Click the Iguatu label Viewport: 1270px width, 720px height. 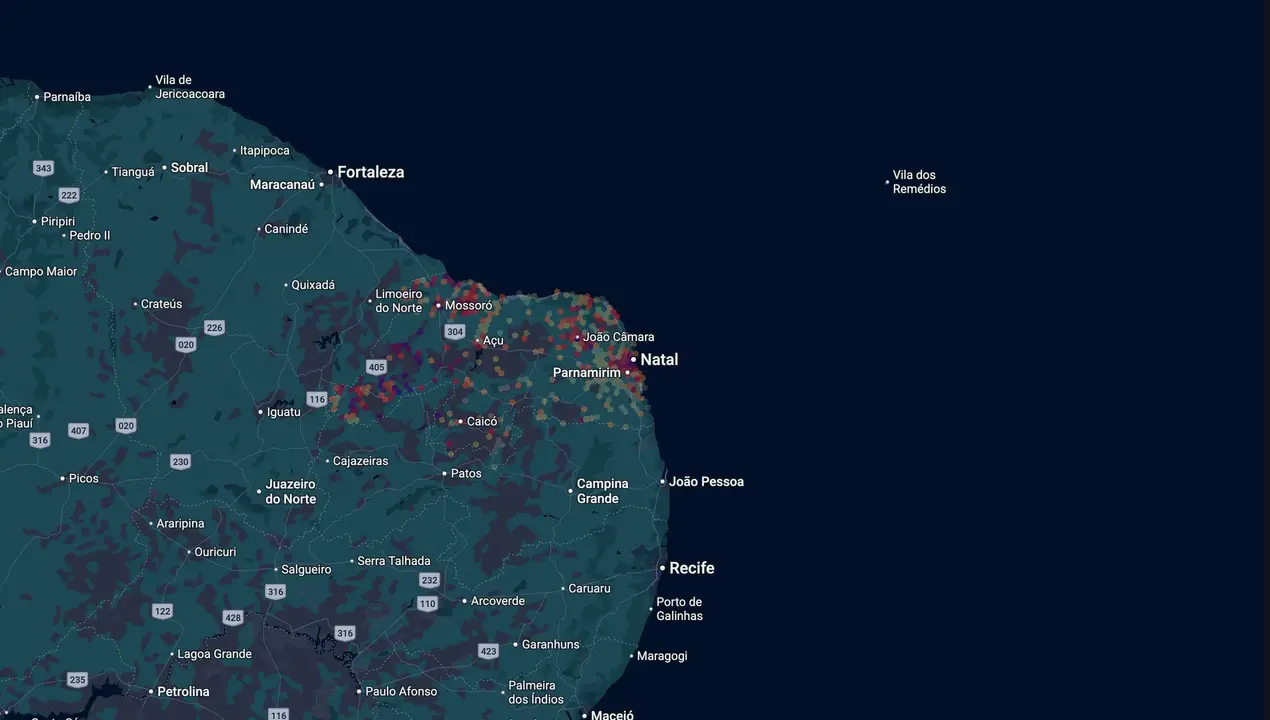pos(284,412)
